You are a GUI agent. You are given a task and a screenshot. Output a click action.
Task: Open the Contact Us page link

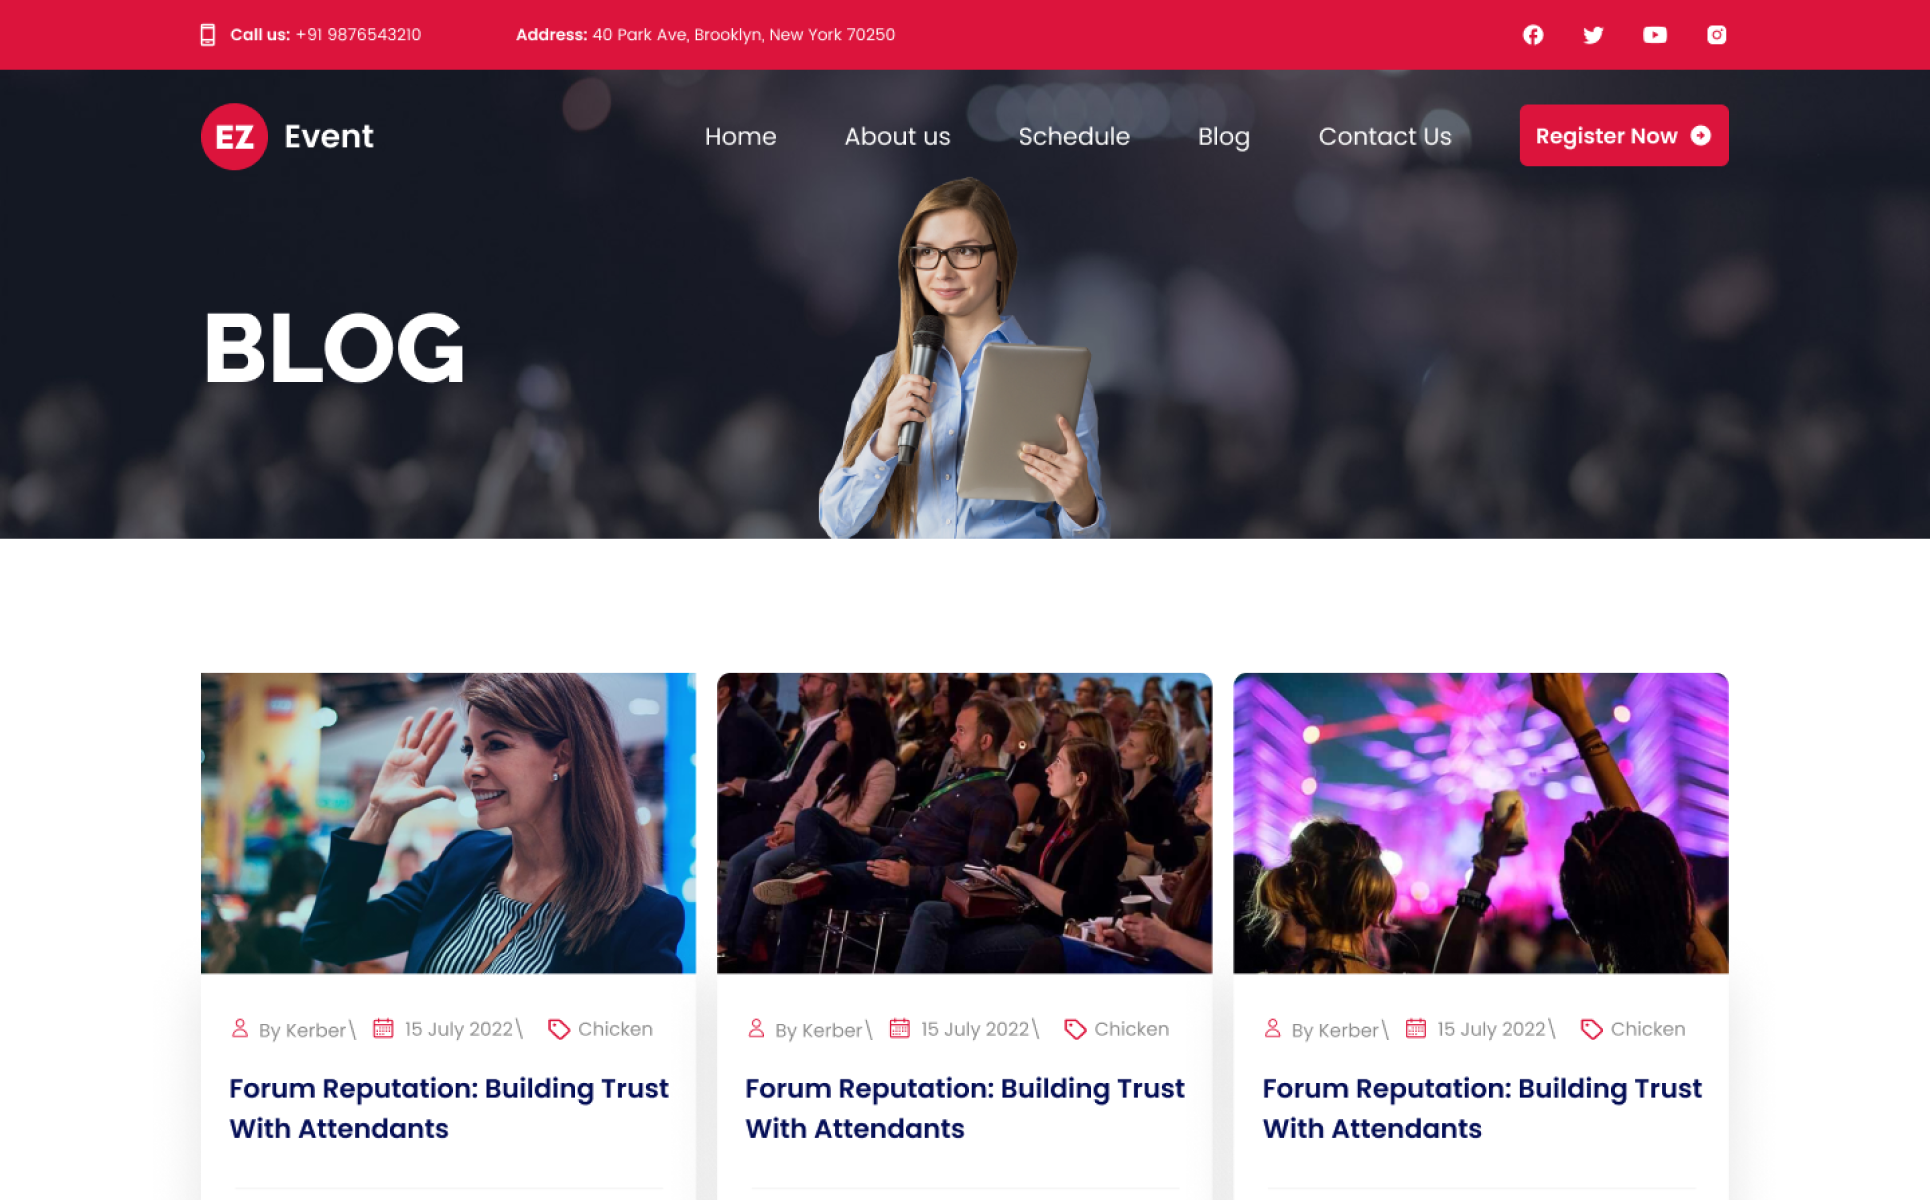(1384, 136)
